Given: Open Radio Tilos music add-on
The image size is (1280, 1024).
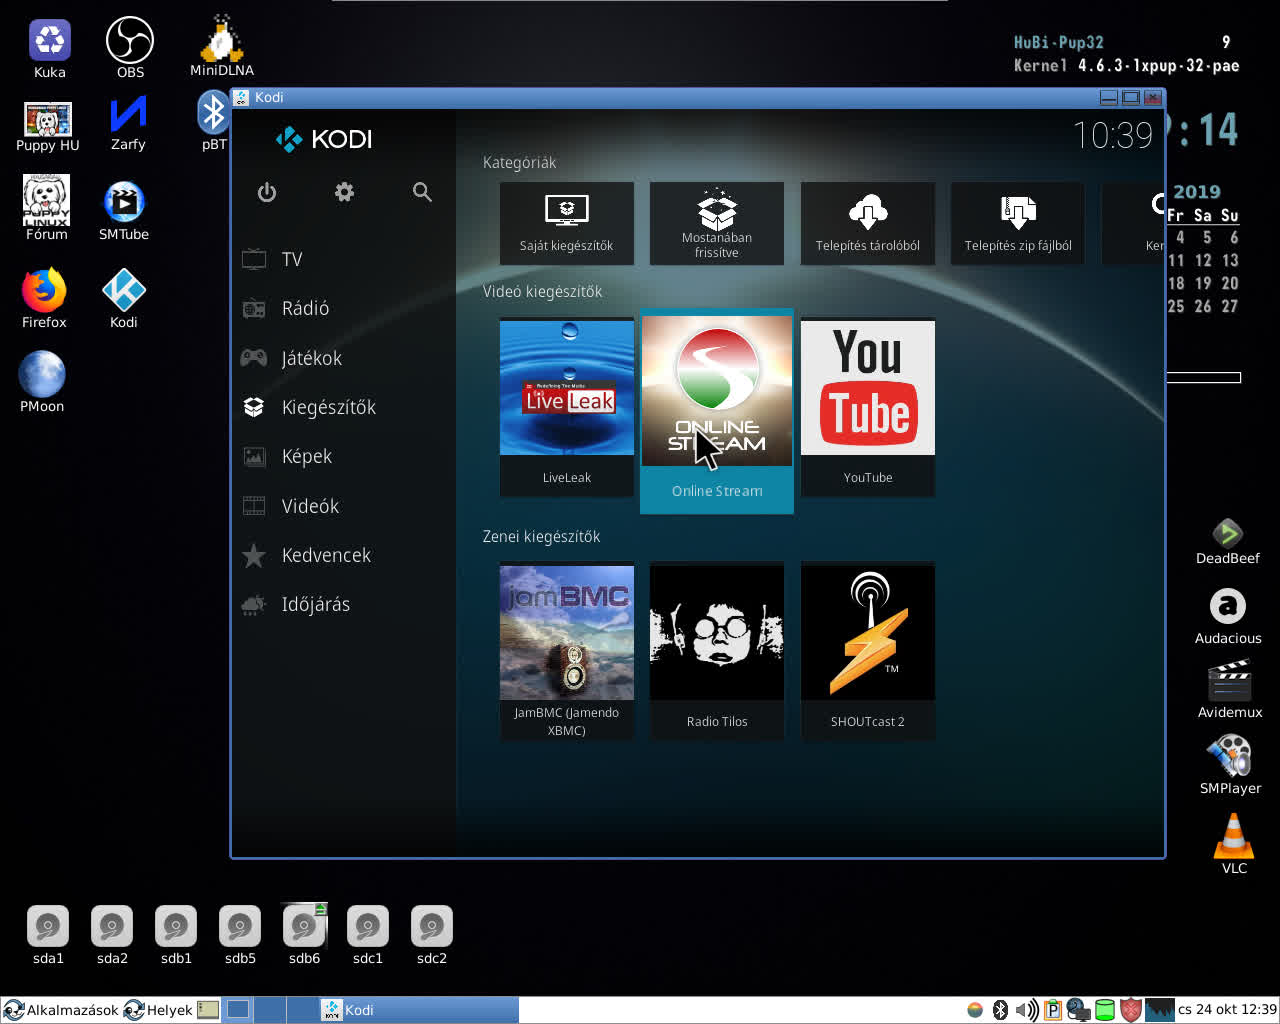Looking at the screenshot, I should pyautogui.click(x=717, y=651).
